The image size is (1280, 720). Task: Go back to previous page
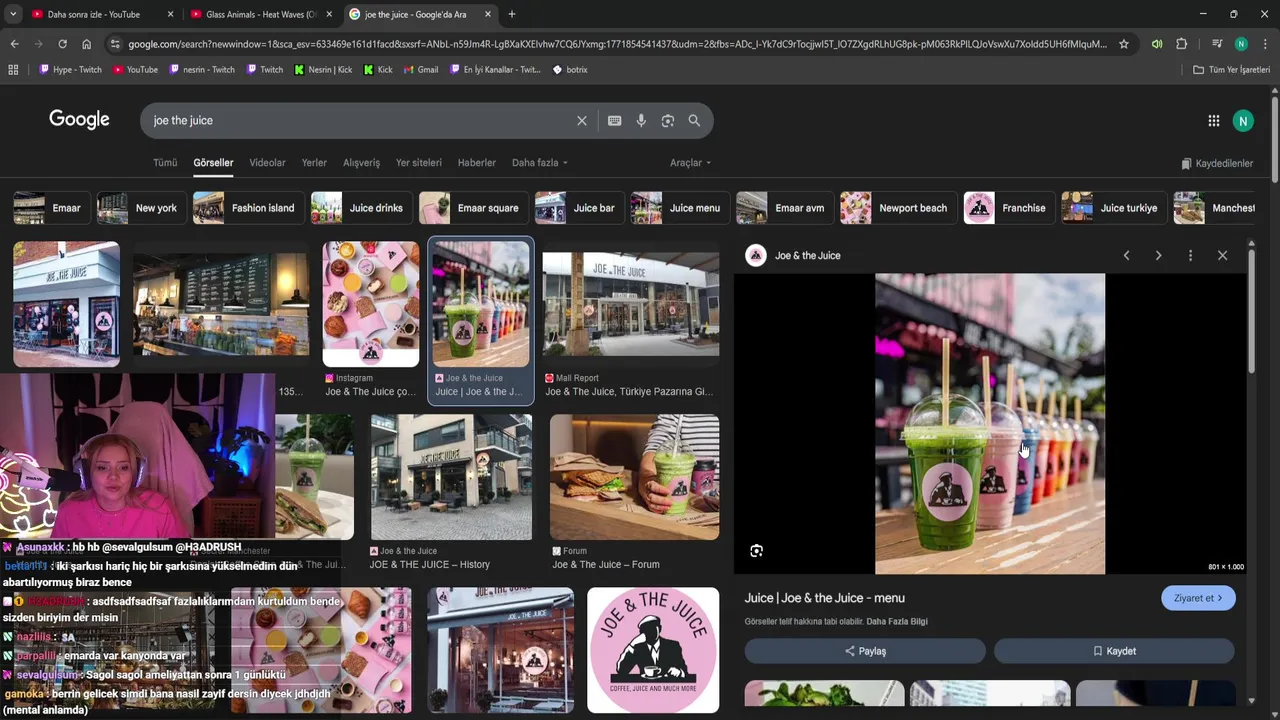click(14, 44)
